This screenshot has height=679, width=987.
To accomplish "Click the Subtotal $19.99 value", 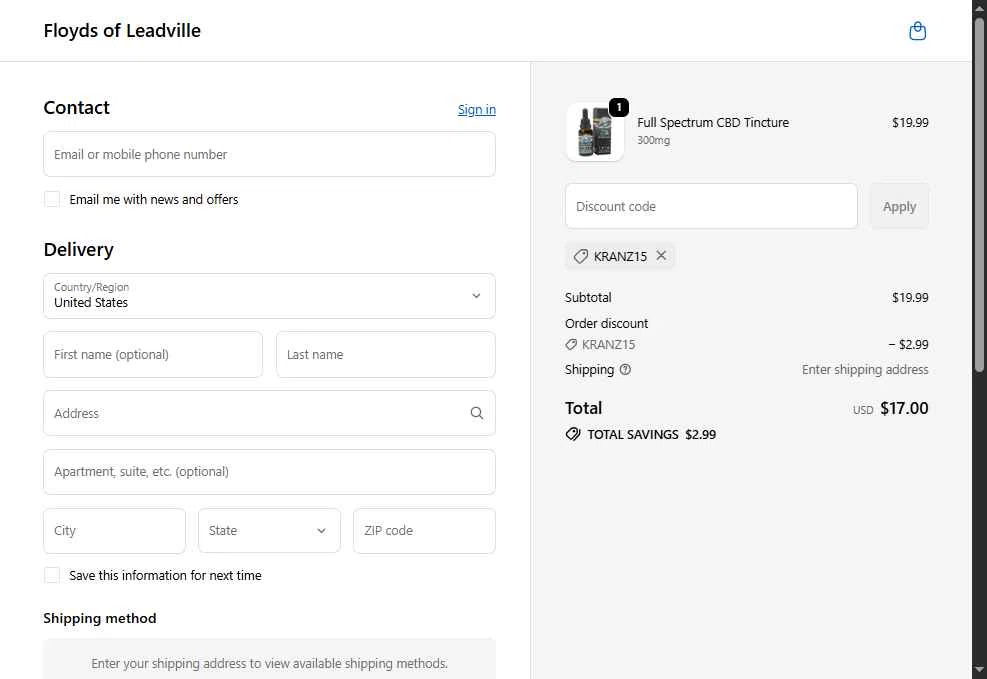I will click(x=910, y=297).
